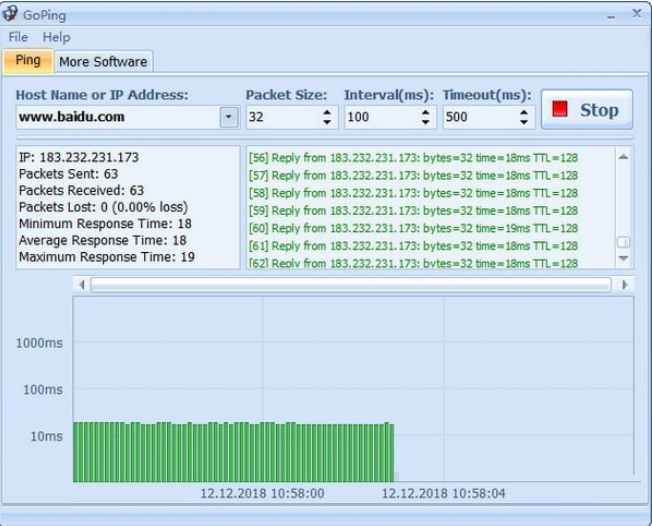Select the Ping tab

pos(28,60)
